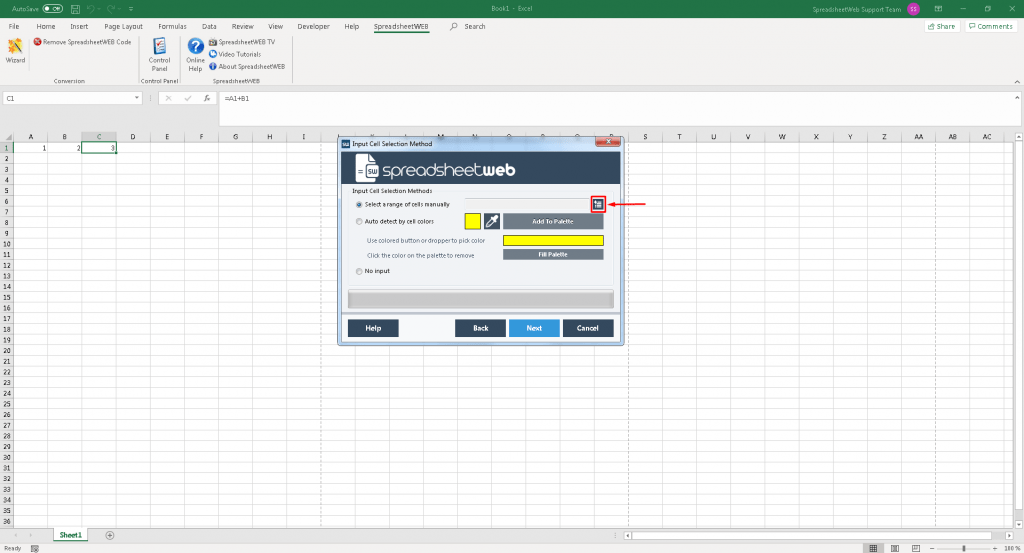1024x553 pixels.
Task: Click the Save icon in title bar
Action: click(75, 9)
